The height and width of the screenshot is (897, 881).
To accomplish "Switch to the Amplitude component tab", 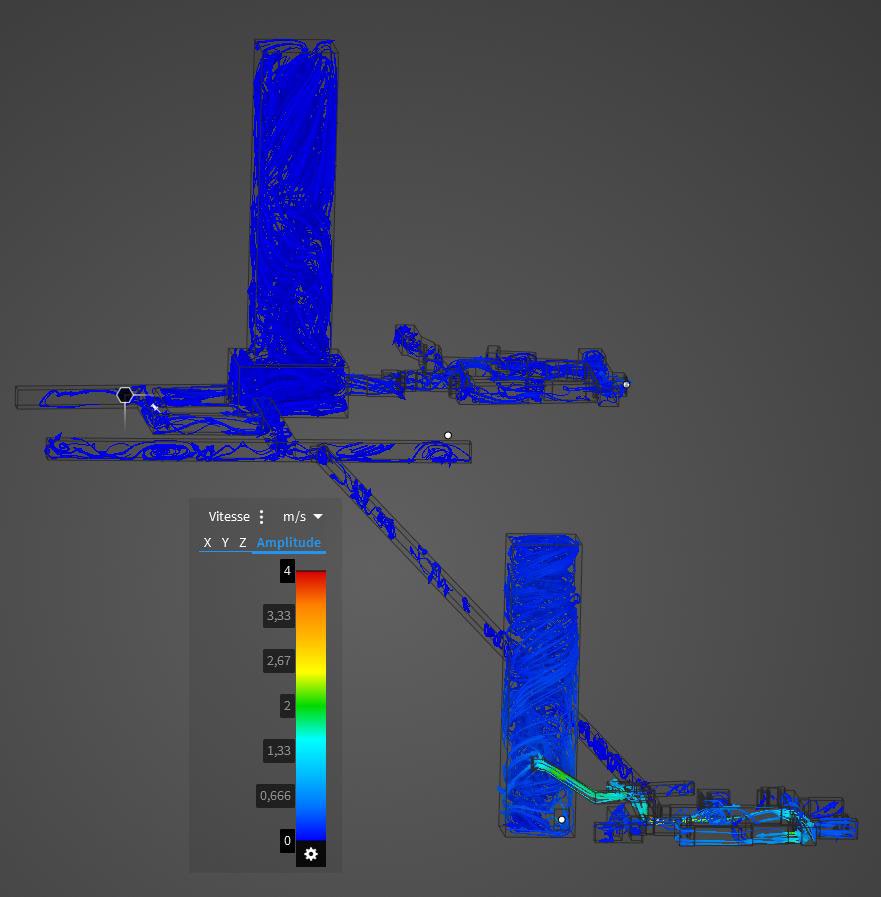I will coord(288,543).
